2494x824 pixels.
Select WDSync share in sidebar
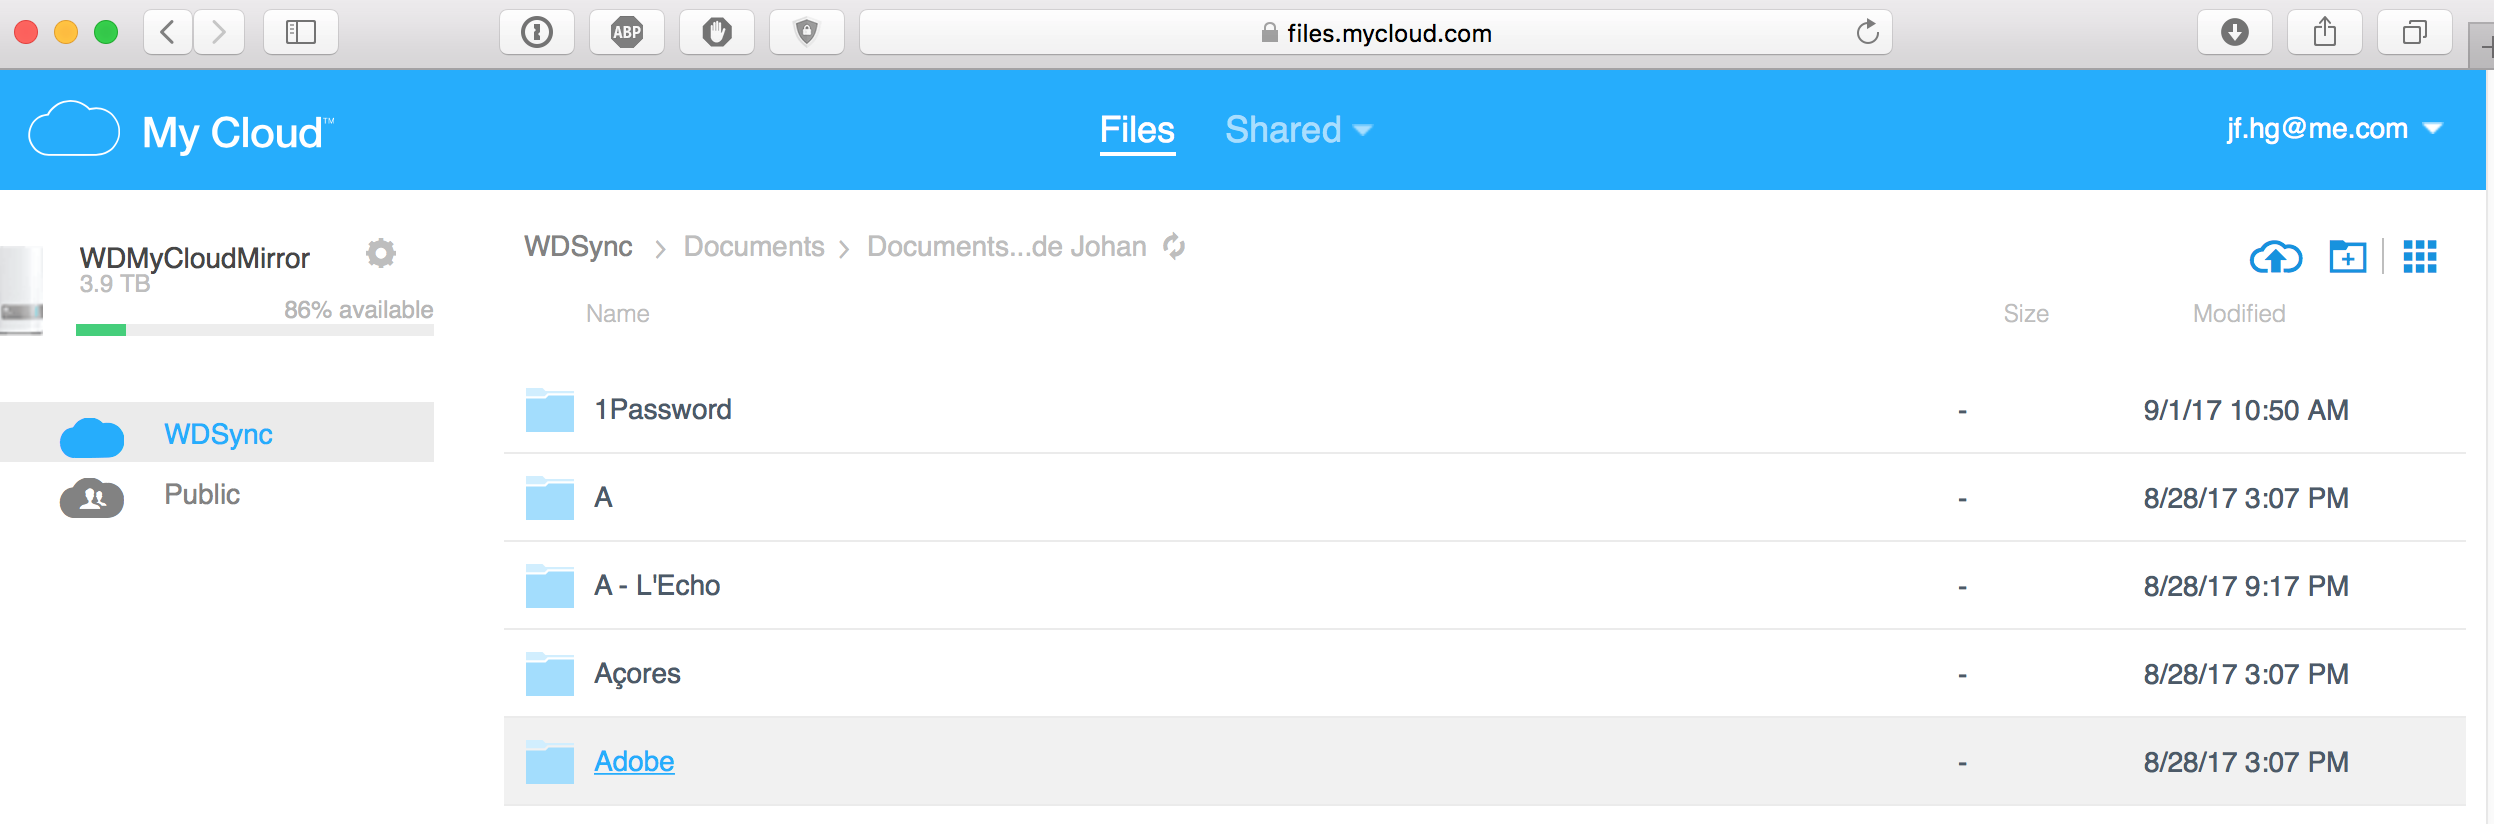click(x=218, y=434)
